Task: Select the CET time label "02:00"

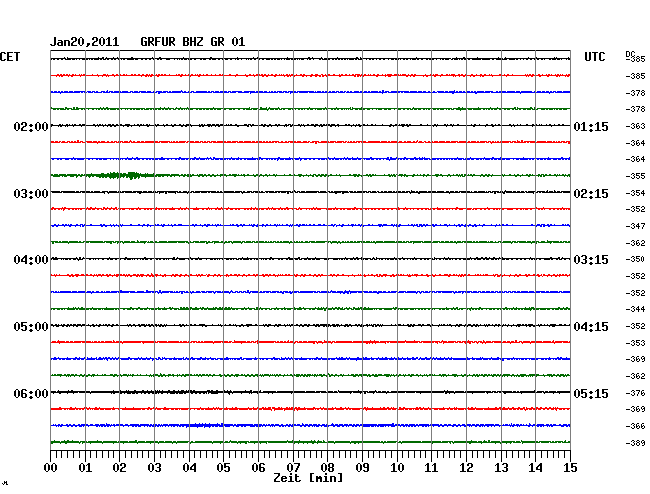Action: (31, 126)
